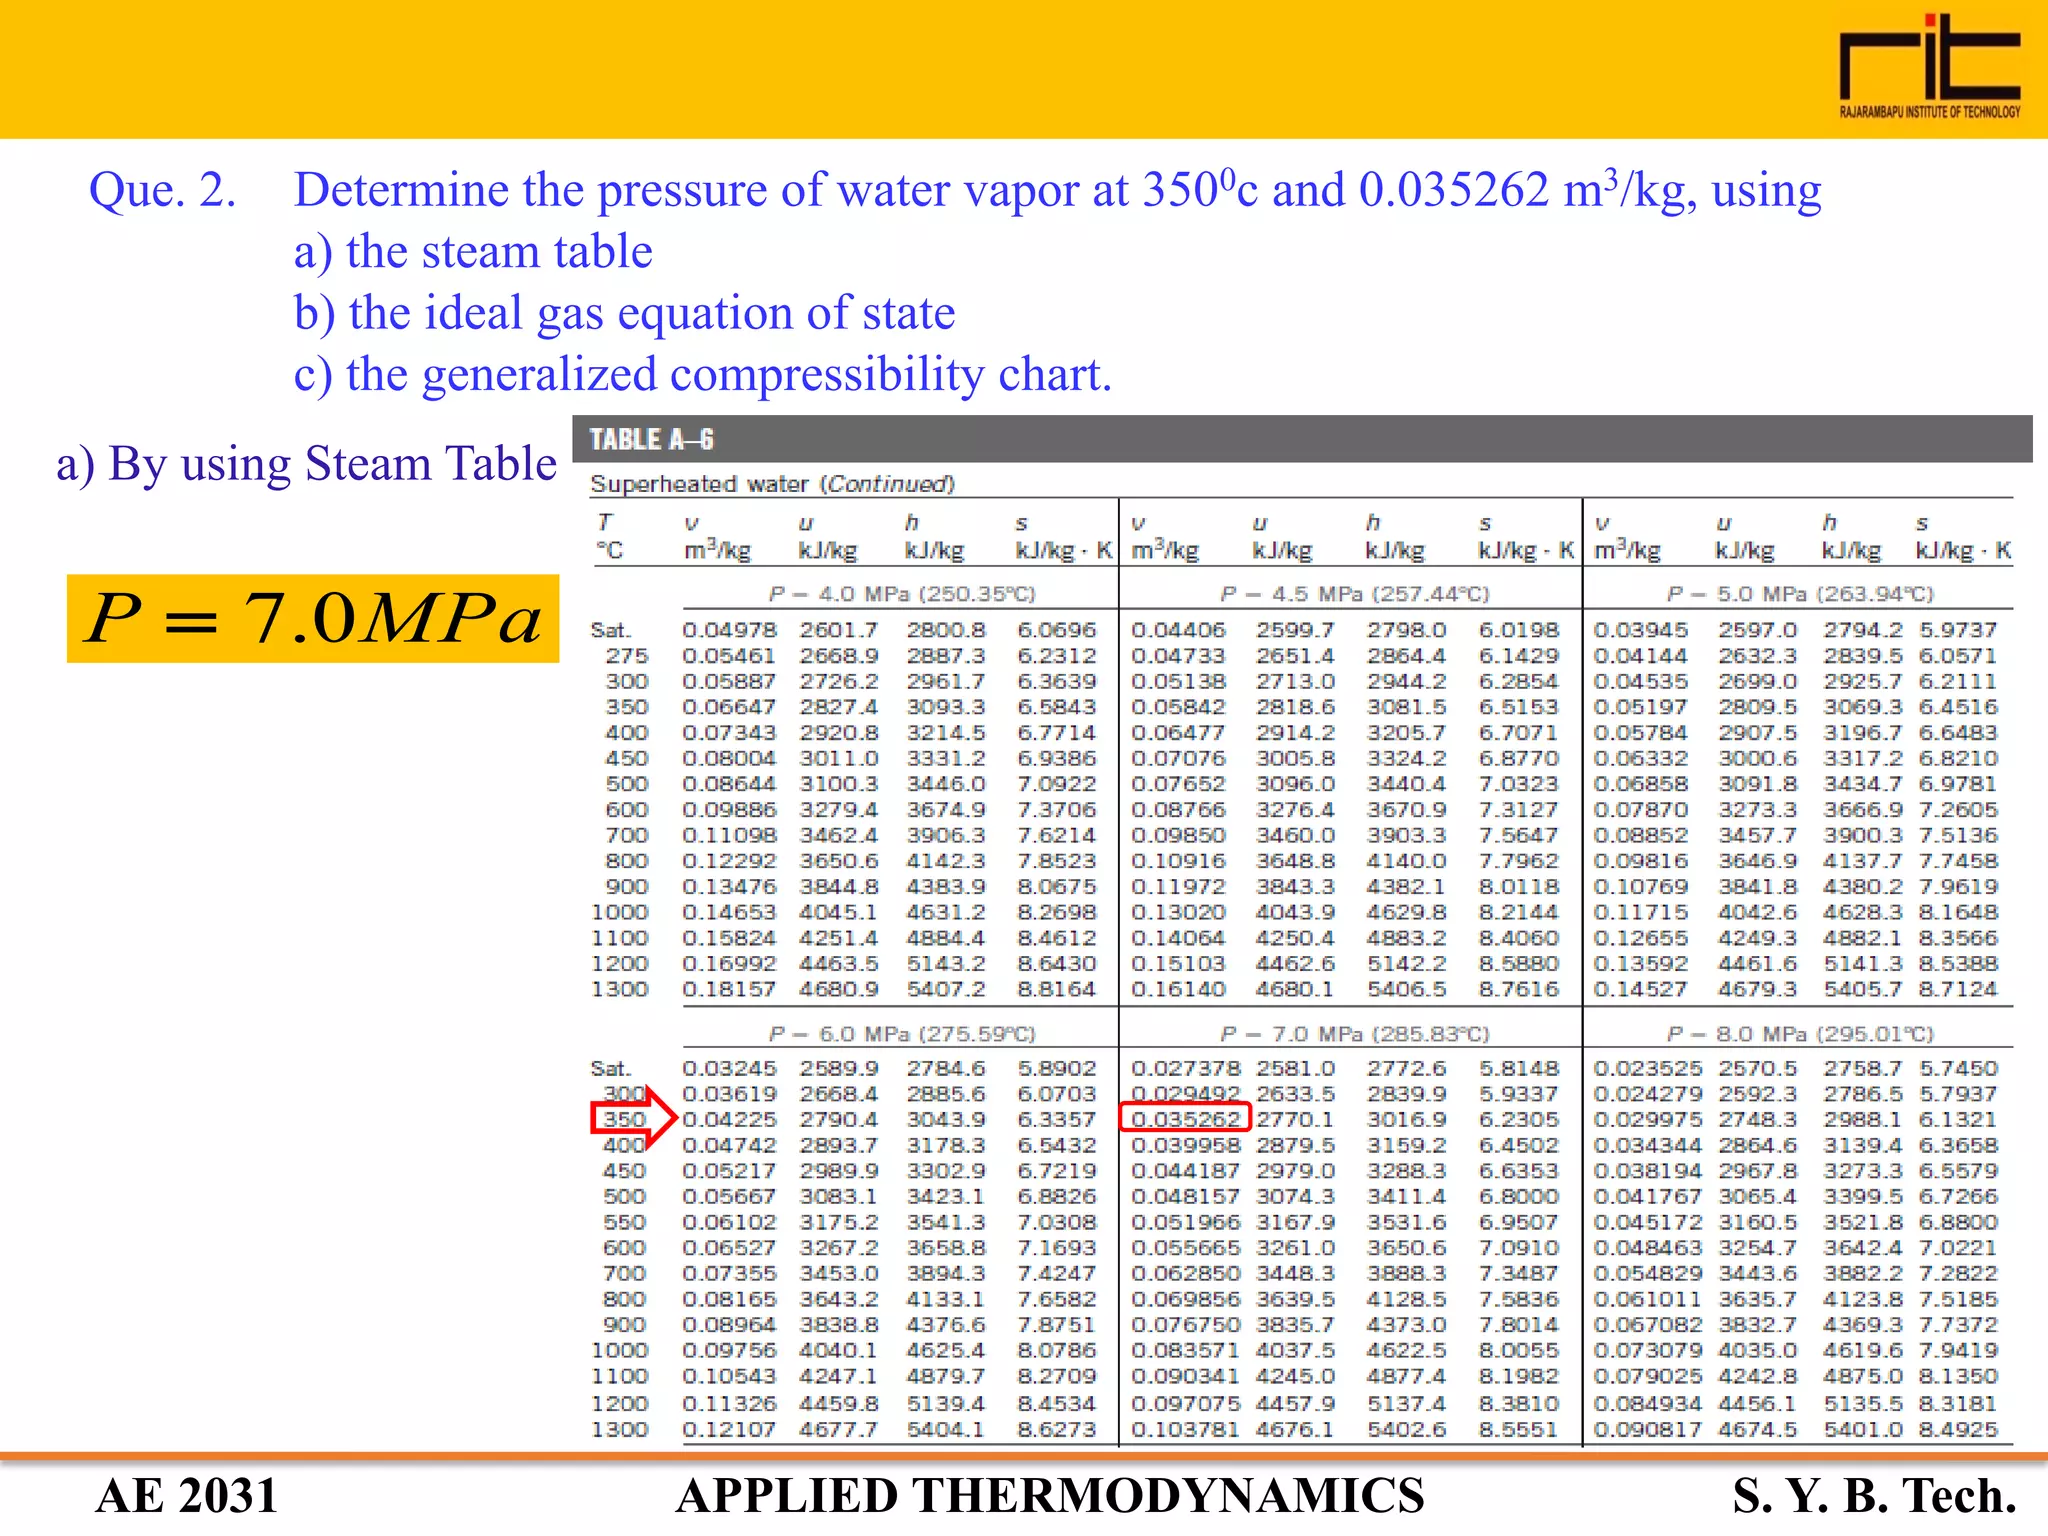Viewport: 2048px width, 1536px height.
Task: Click the 550 temperature row label
Action: point(624,1222)
